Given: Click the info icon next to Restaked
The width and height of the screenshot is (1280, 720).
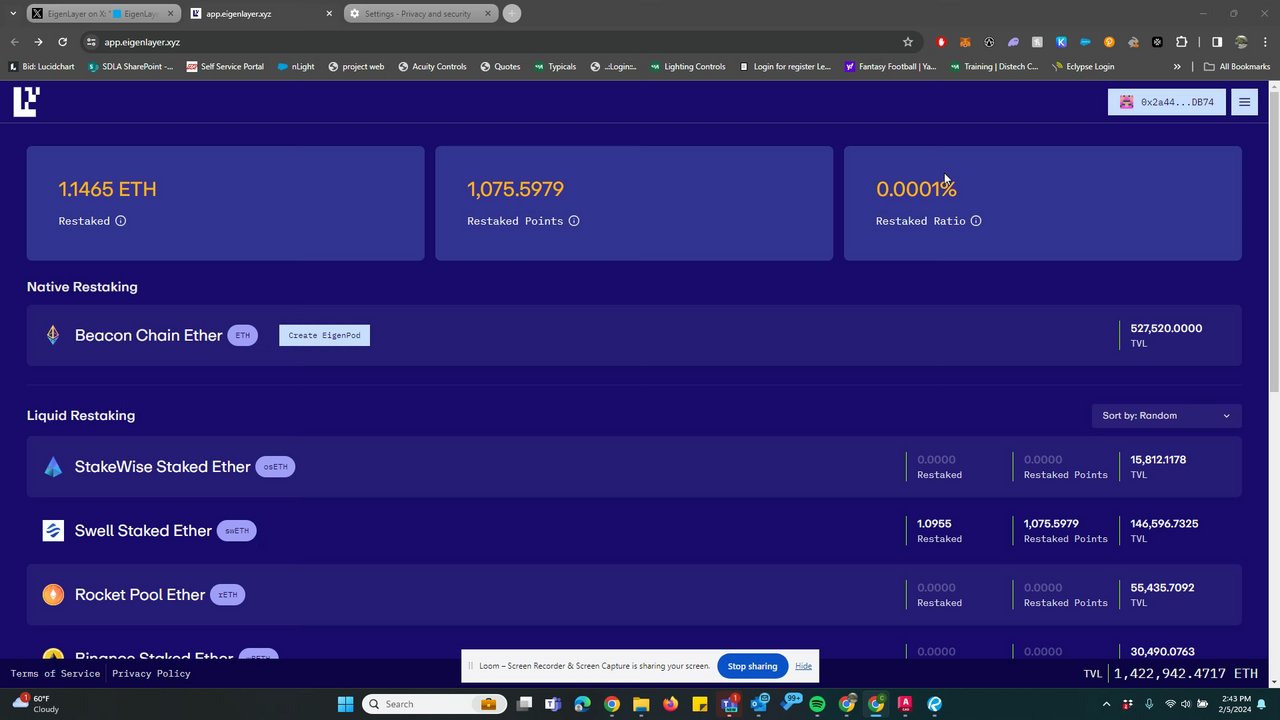Looking at the screenshot, I should (120, 221).
